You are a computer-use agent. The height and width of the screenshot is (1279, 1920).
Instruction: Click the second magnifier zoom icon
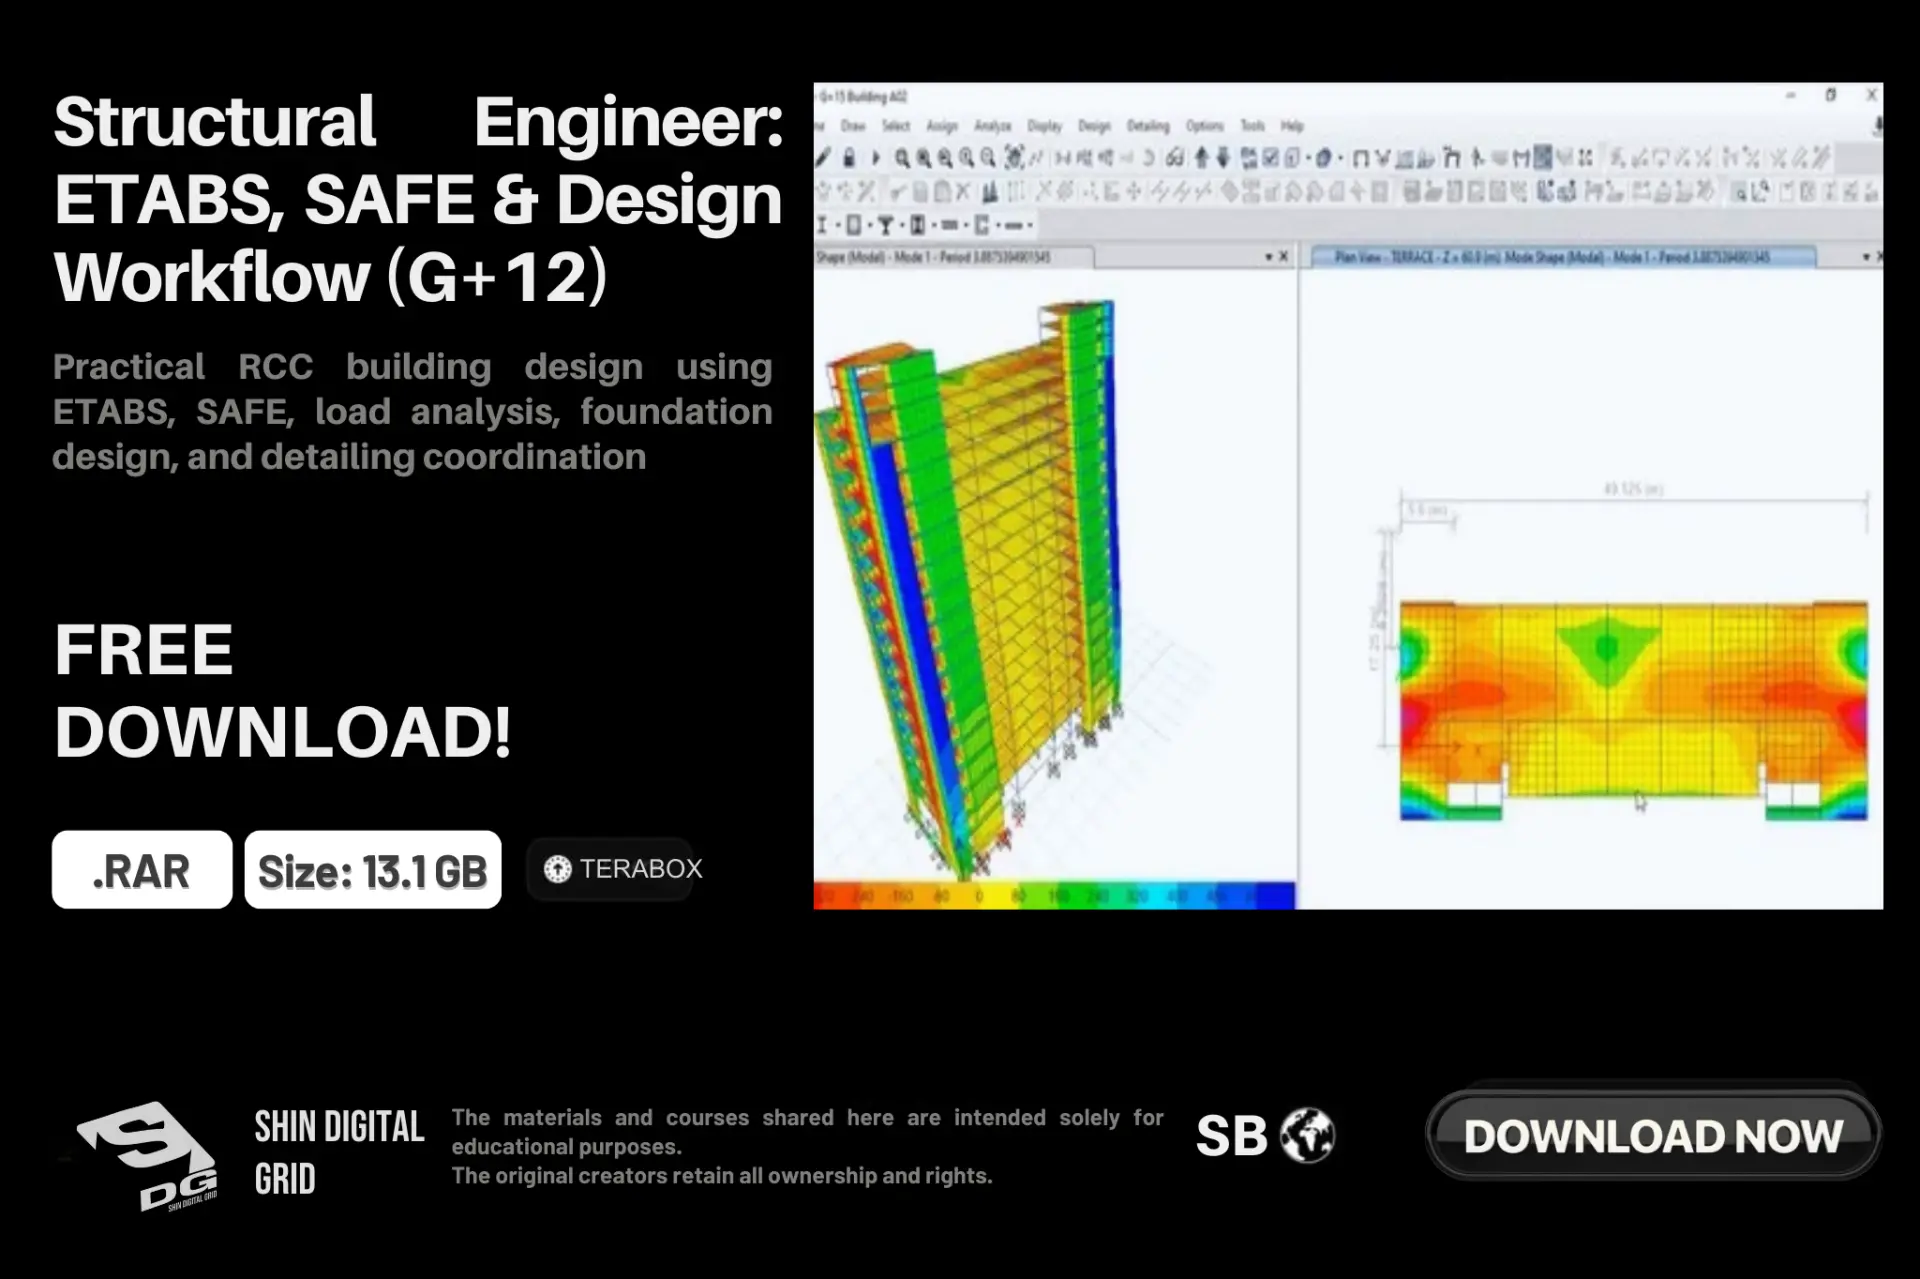pos(923,158)
